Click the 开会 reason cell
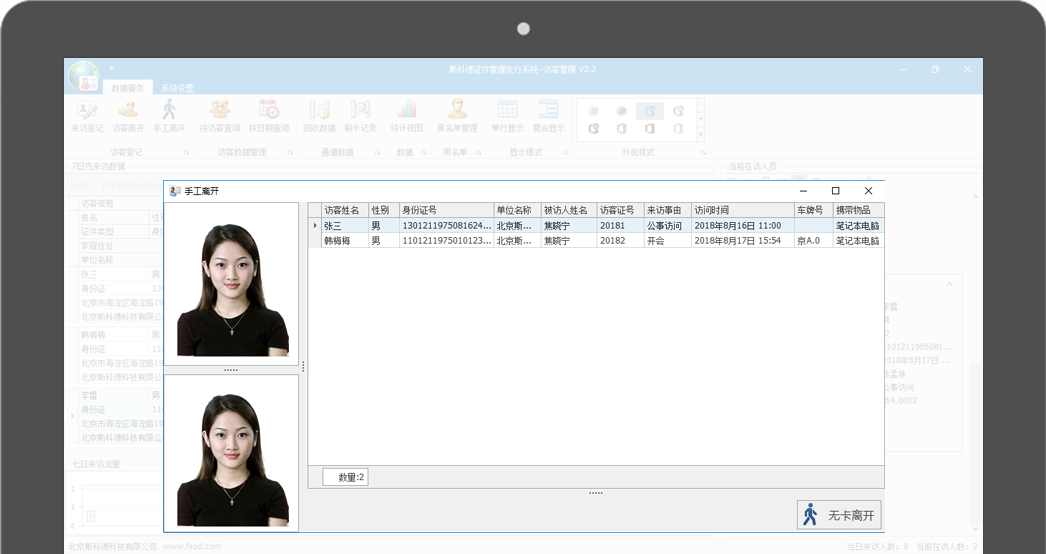1046x554 pixels. point(667,240)
